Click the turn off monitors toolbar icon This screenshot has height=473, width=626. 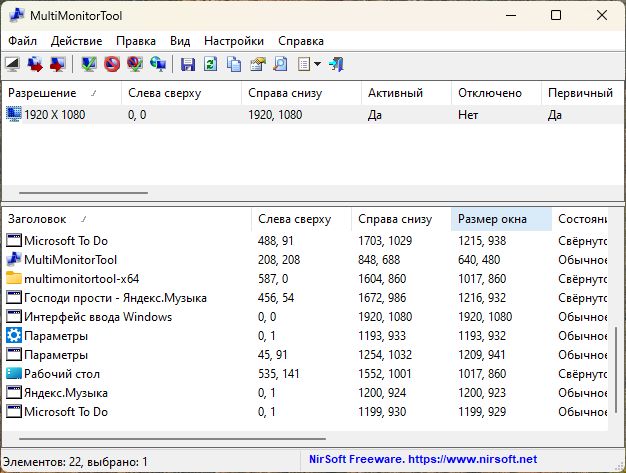(x=12, y=64)
